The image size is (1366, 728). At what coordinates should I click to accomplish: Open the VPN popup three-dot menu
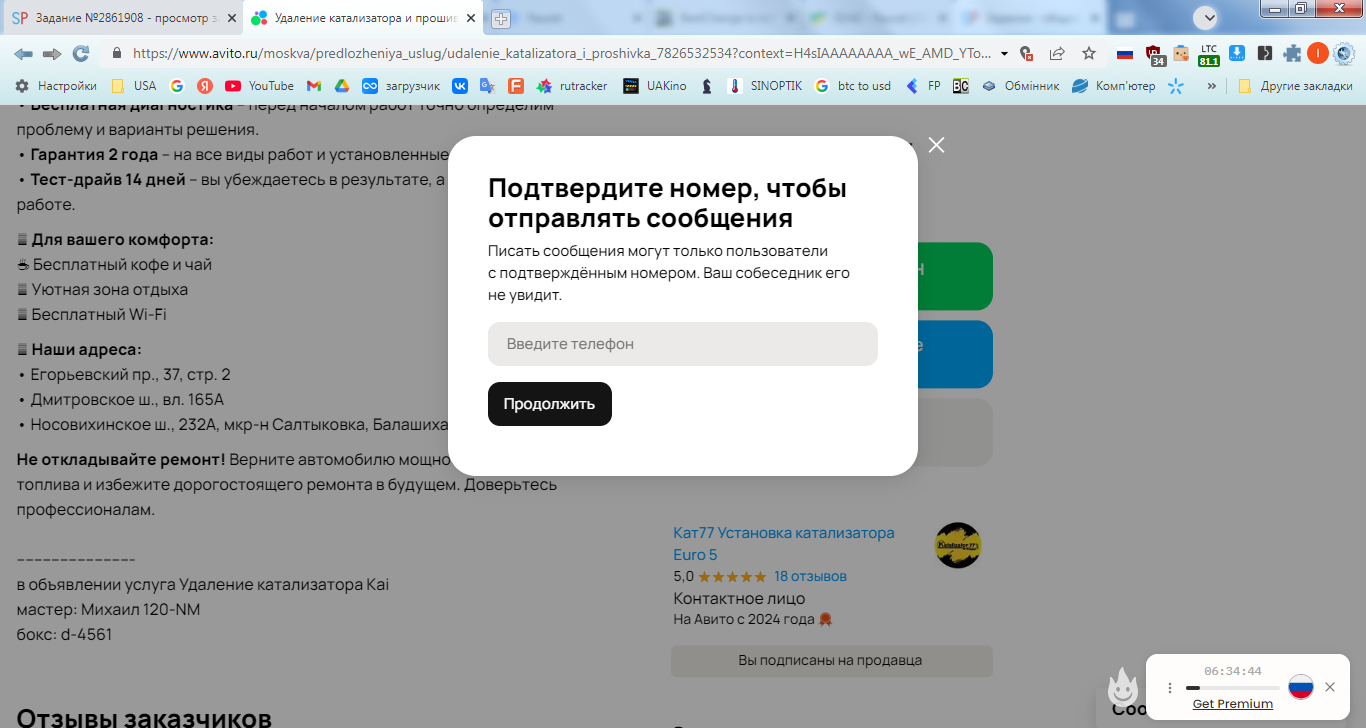tap(1170, 688)
